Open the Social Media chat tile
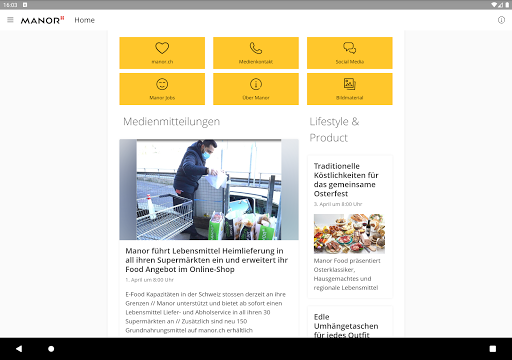Image resolution: width=512 pixels, height=360 pixels. 350,53
